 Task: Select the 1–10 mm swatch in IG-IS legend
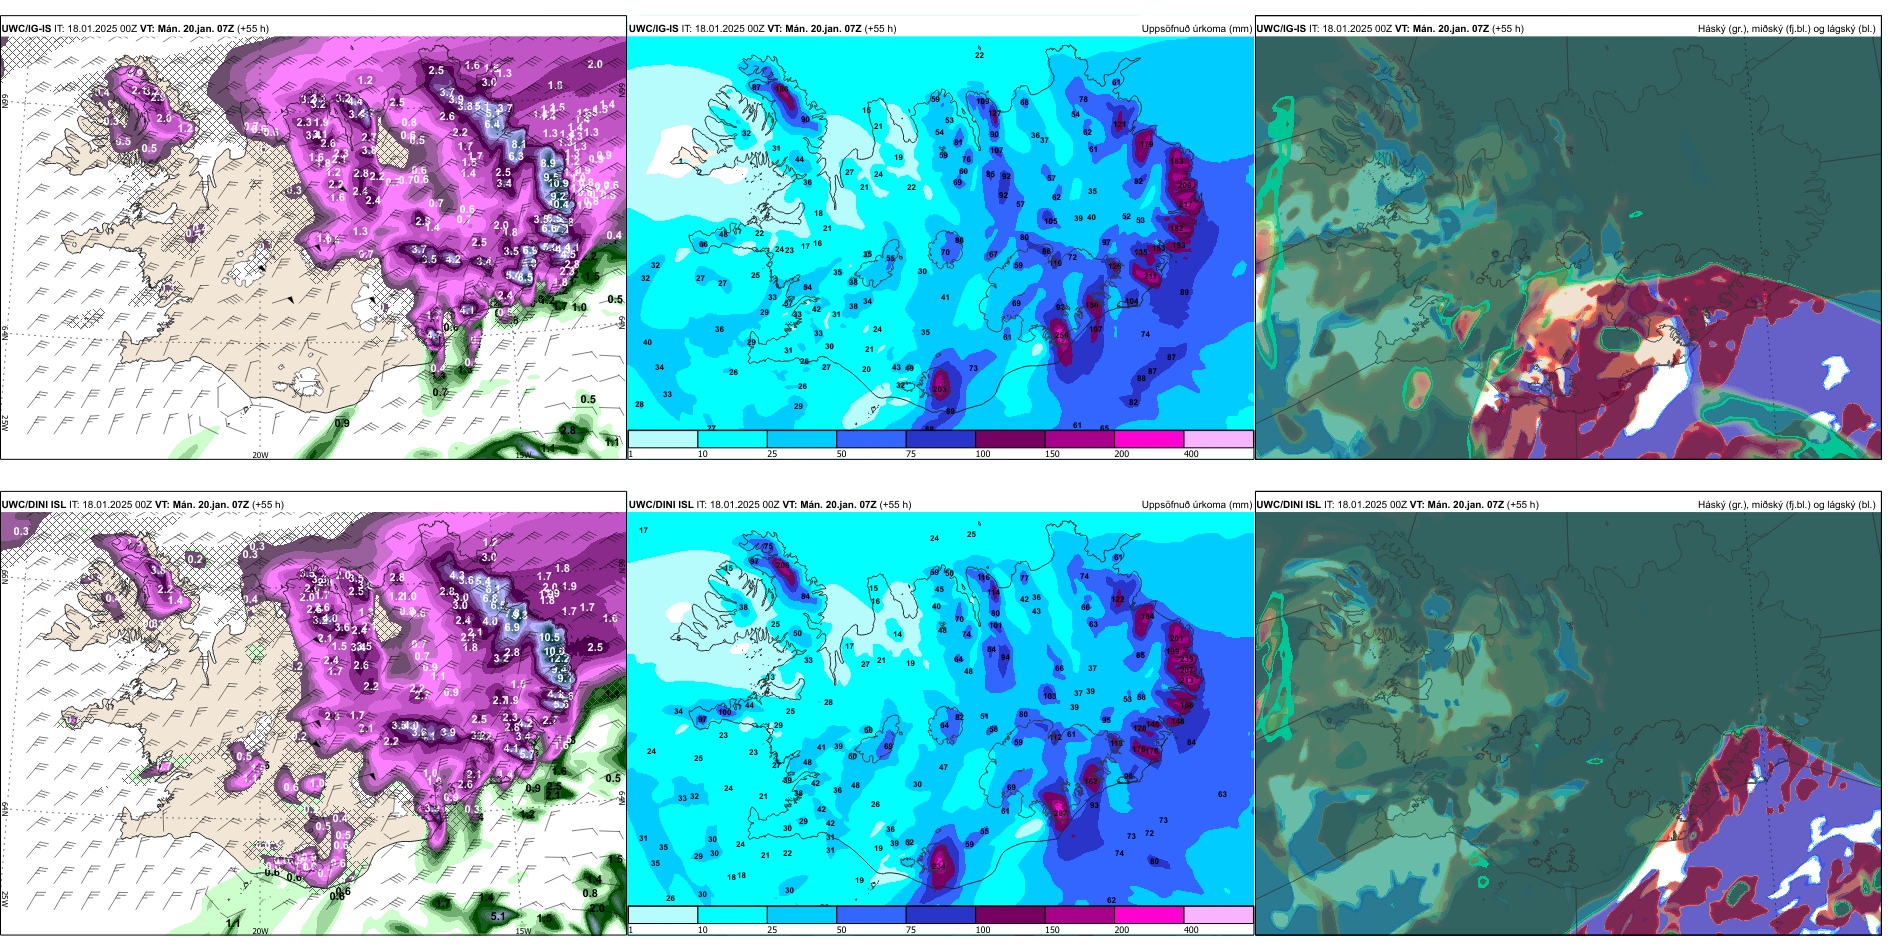pos(663,439)
